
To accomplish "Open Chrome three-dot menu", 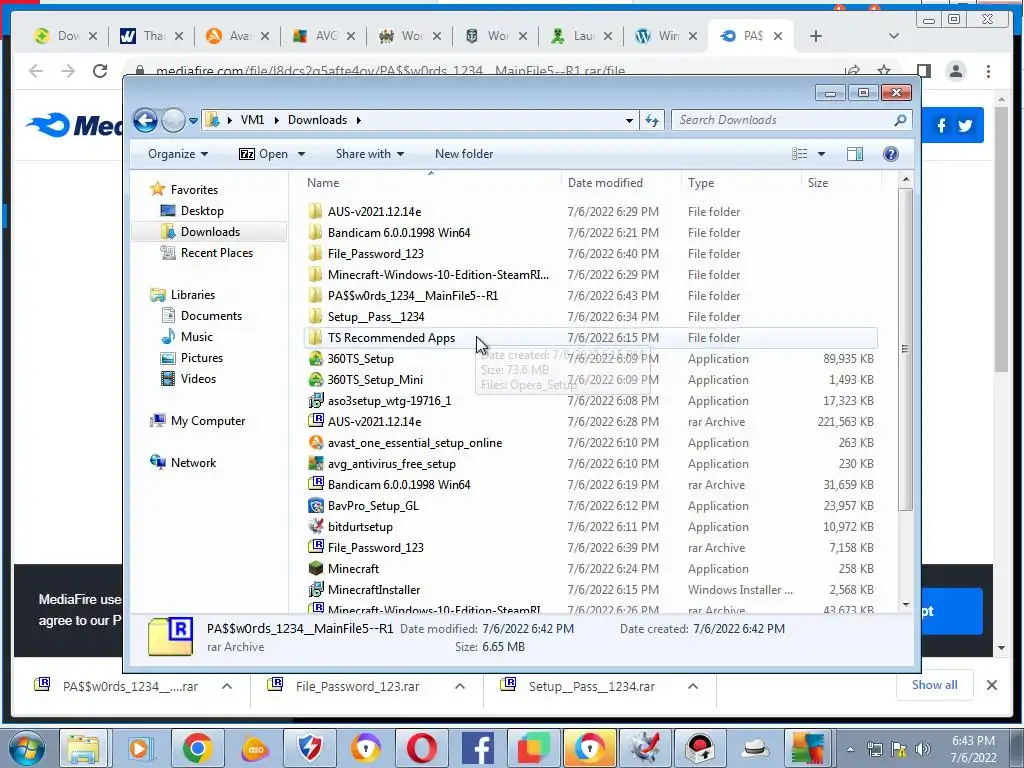I will click(988, 71).
